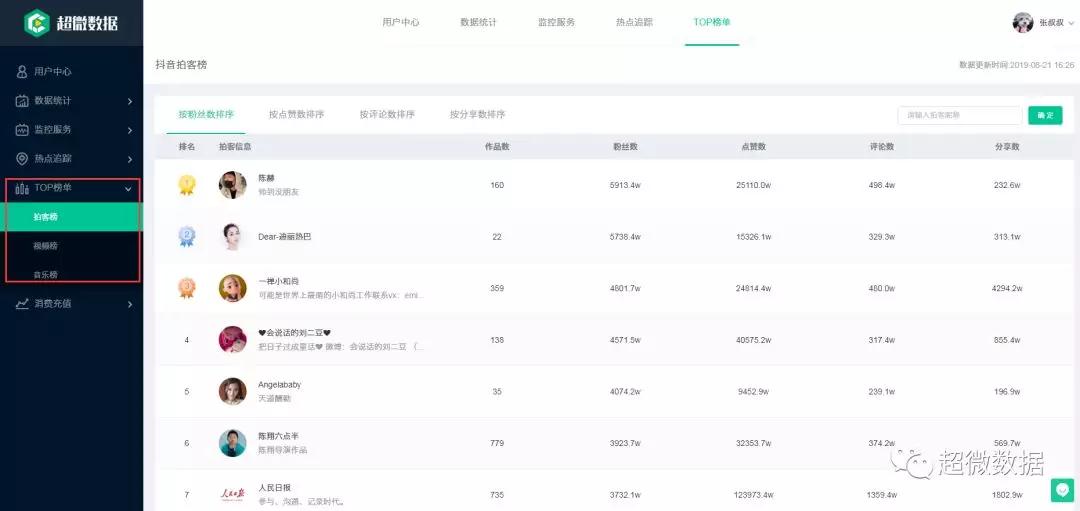1080x511 pixels.
Task: Click the 人民日报 name text
Action: [x=275, y=488]
